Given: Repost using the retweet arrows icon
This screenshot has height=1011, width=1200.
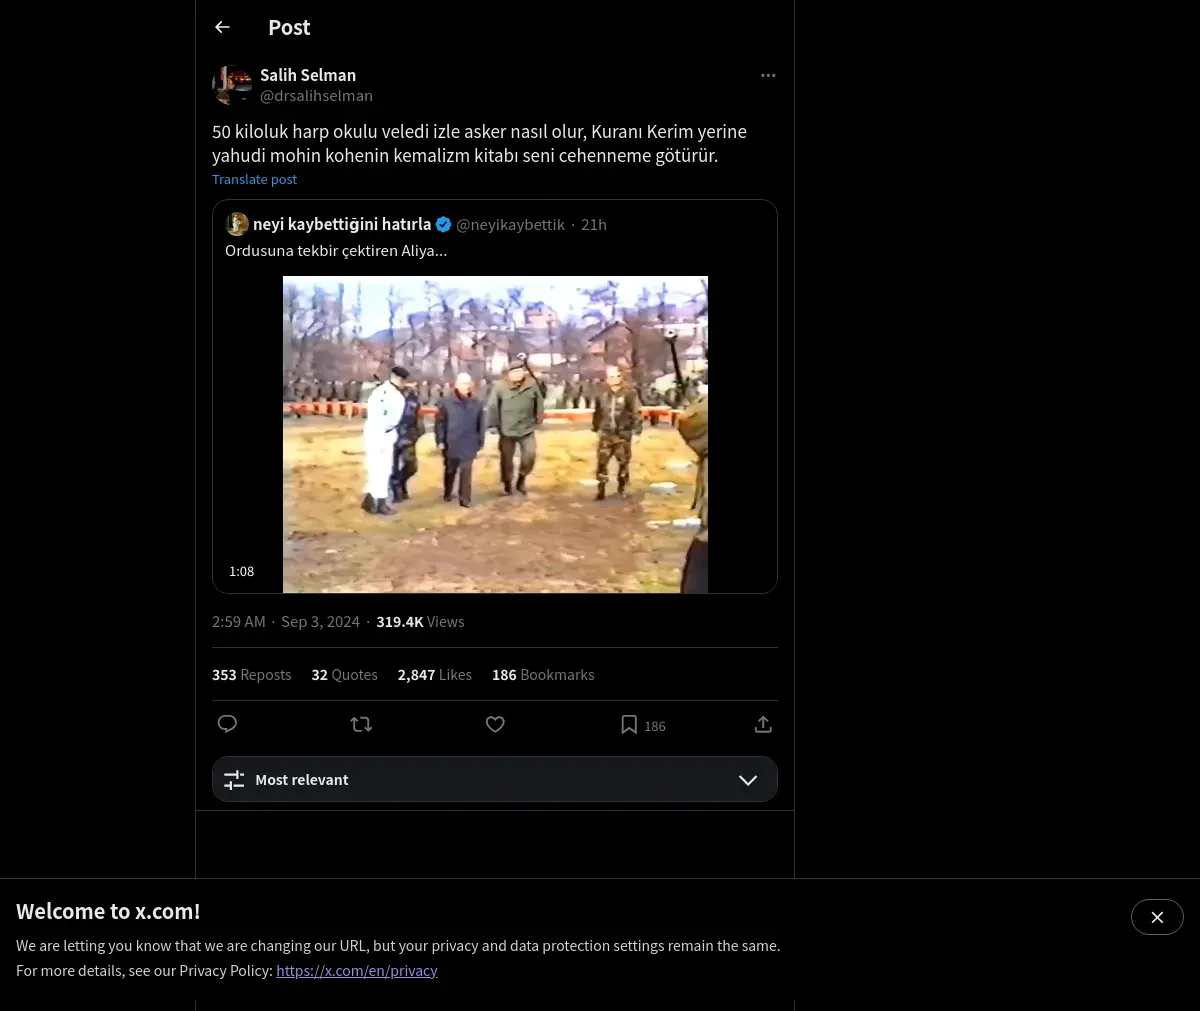Looking at the screenshot, I should click(361, 724).
